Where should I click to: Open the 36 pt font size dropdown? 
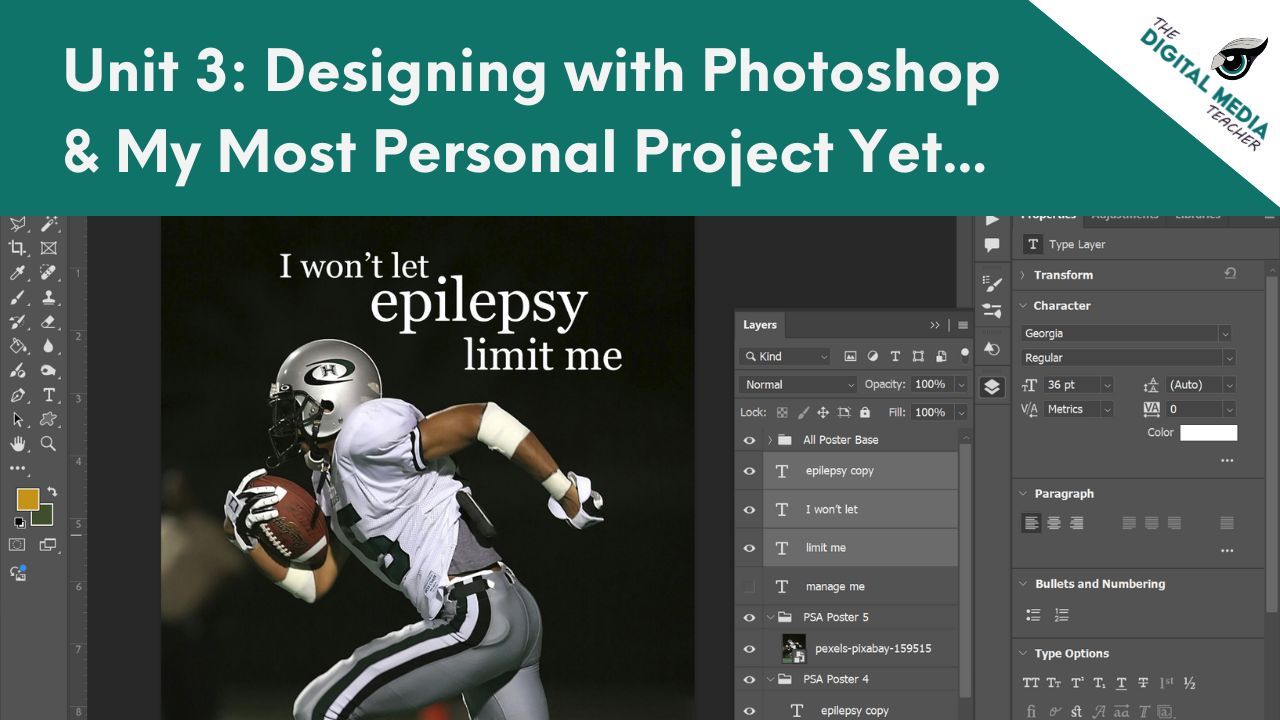click(1107, 385)
